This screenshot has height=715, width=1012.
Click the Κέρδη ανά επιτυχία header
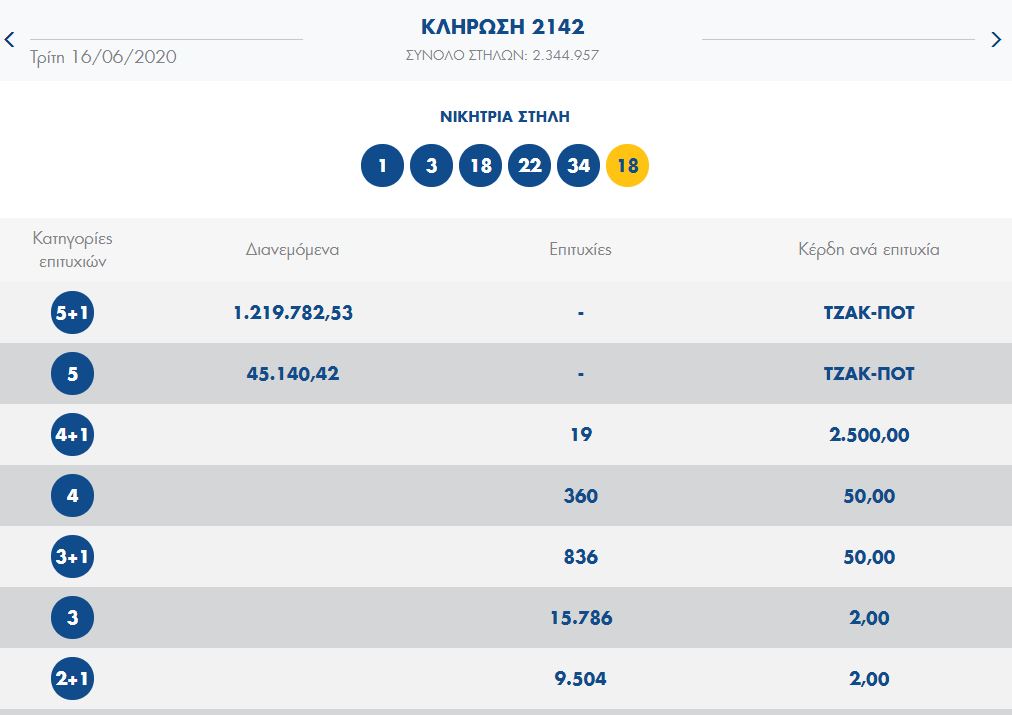tap(869, 250)
